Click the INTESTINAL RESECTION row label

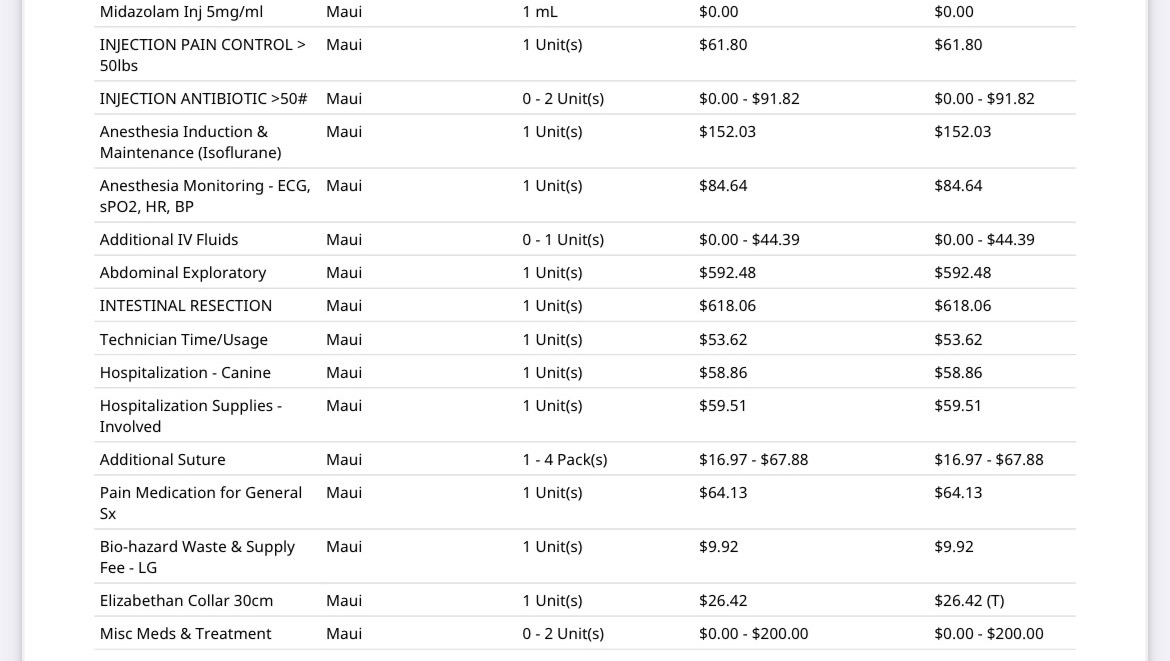pos(186,305)
